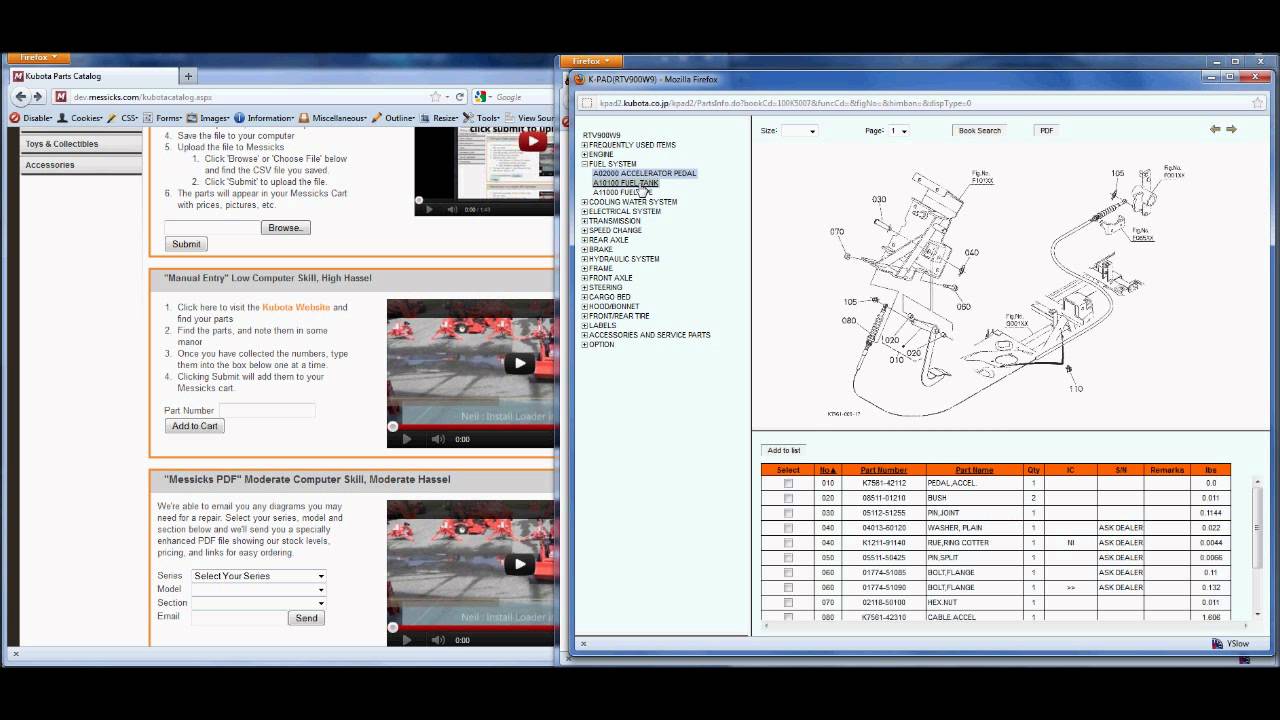
Task: Open the CSS menu in developer toolbar
Action: point(125,118)
